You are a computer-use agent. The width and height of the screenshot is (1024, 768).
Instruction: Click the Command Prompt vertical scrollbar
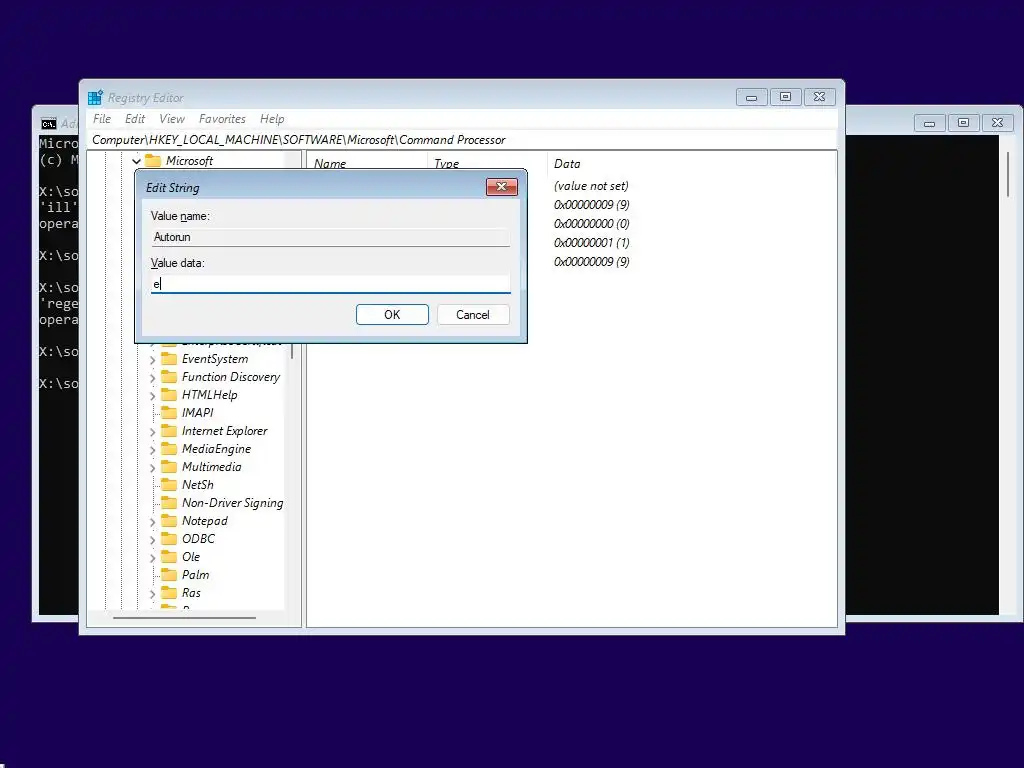click(x=1008, y=176)
